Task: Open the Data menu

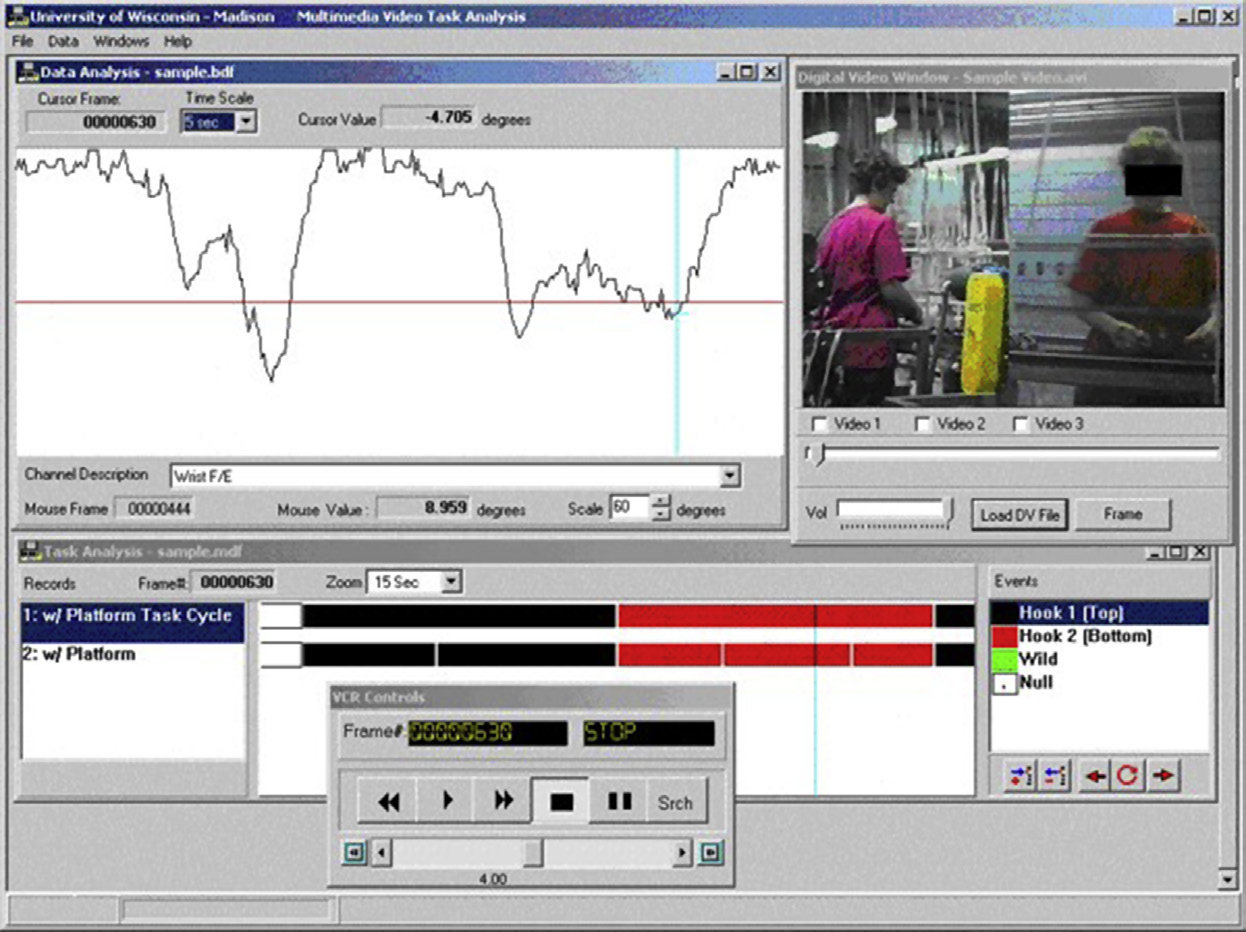Action: click(63, 42)
